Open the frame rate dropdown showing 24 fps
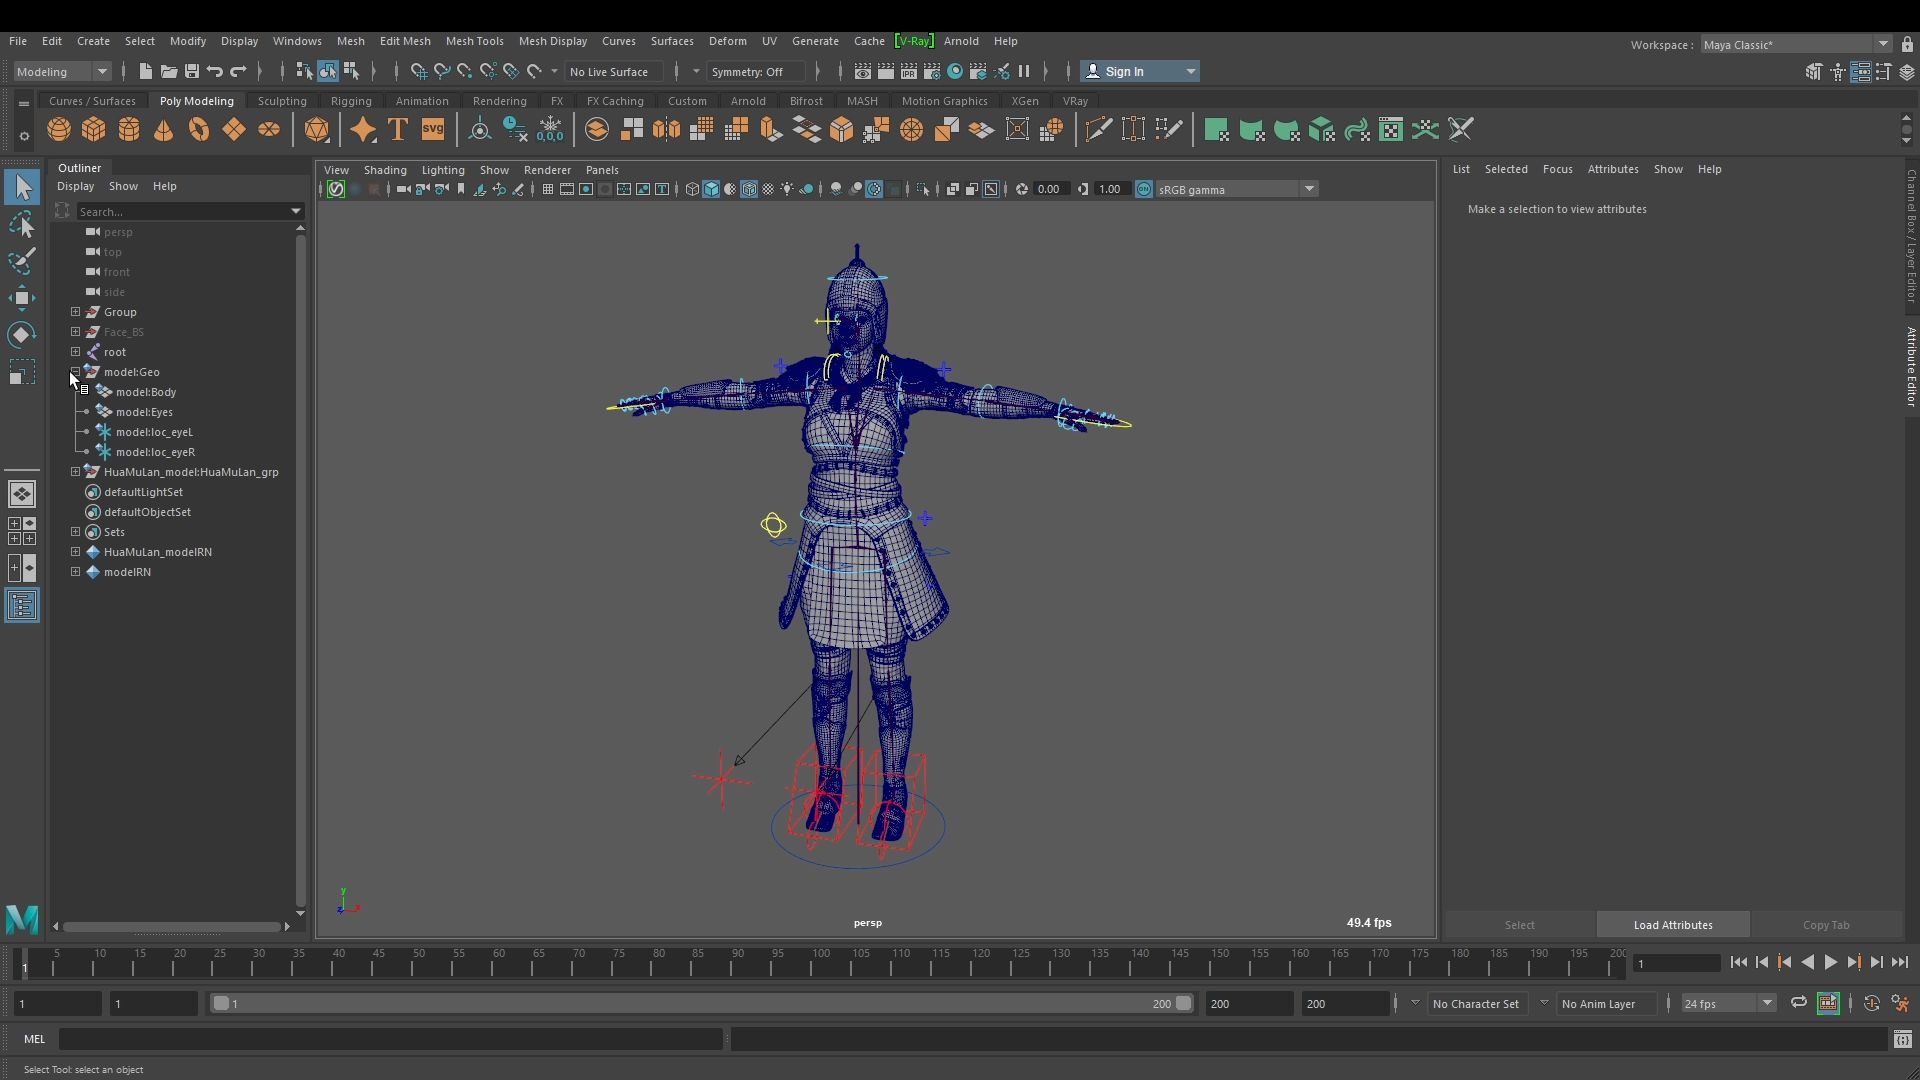The width and height of the screenshot is (1920, 1080). click(x=1766, y=1003)
